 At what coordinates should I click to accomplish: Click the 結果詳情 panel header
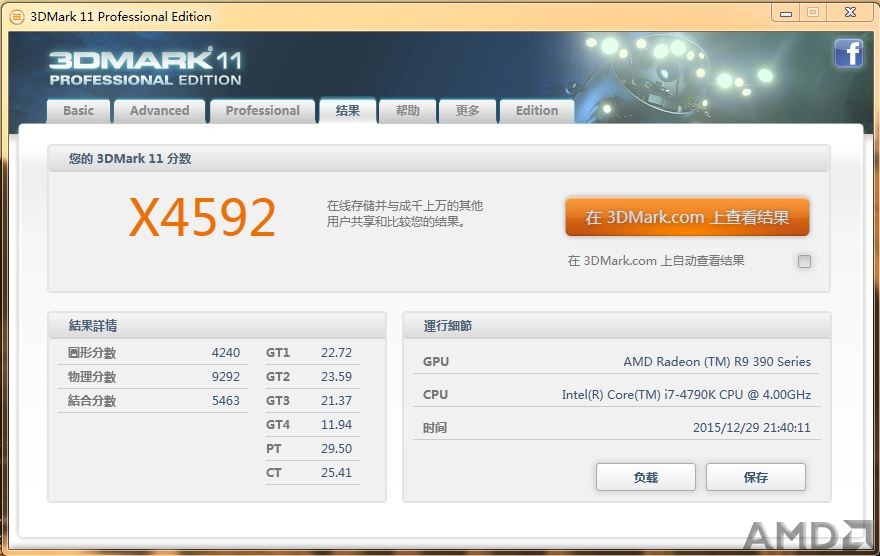point(217,325)
